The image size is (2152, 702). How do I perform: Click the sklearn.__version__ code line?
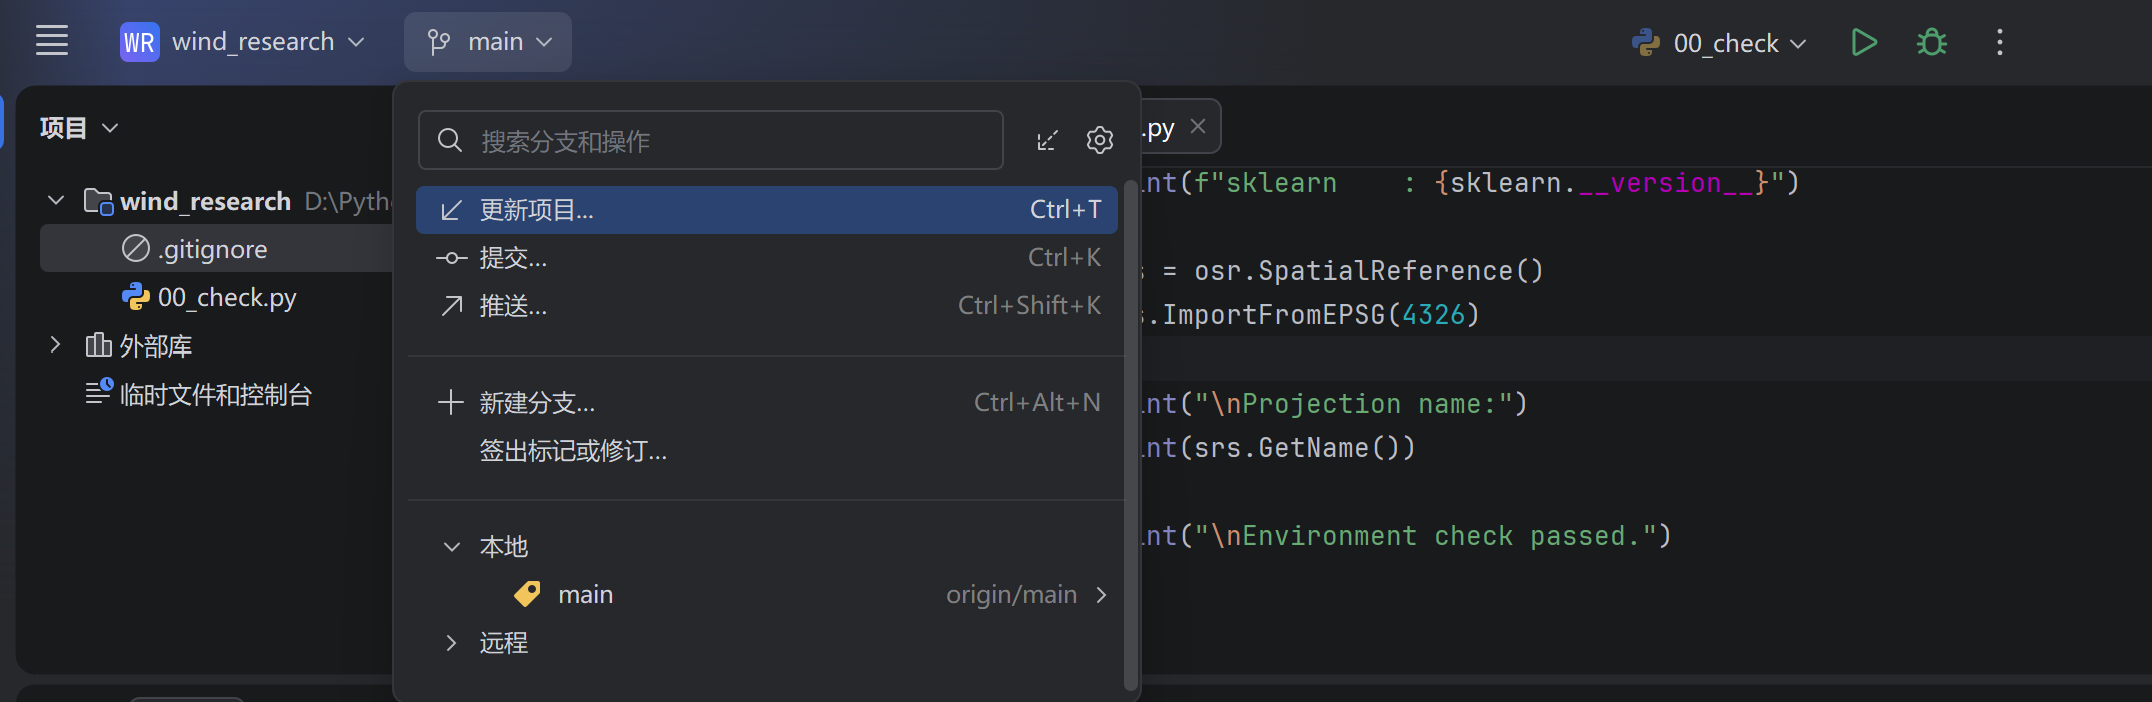click(x=1471, y=183)
